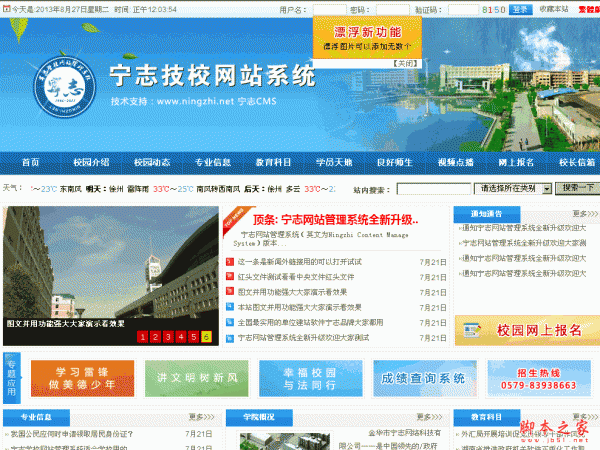600x450 pixels.
Task: Click the 专题应用 side label
Action: click(x=11, y=378)
